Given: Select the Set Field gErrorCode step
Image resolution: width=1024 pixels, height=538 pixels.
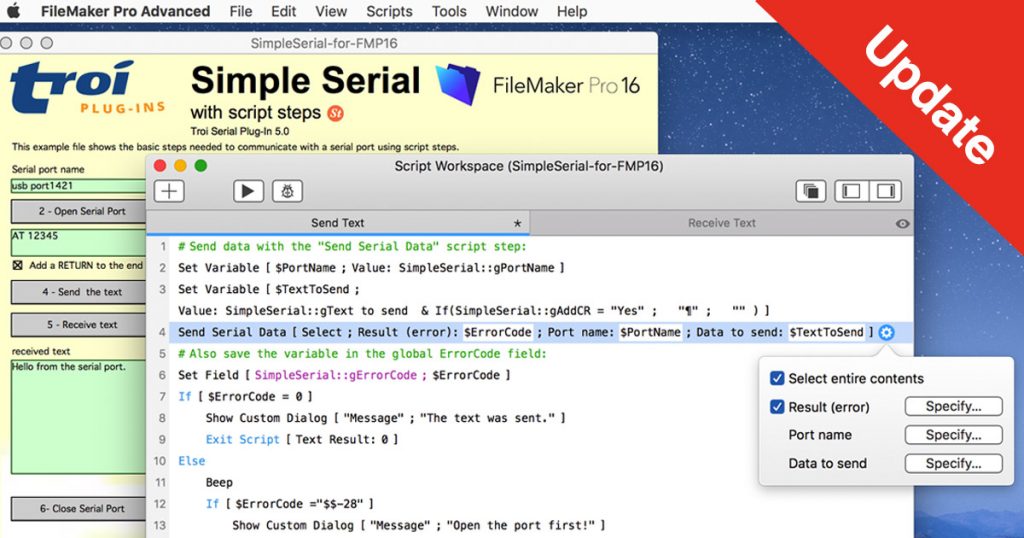Looking at the screenshot, I should coord(344,375).
